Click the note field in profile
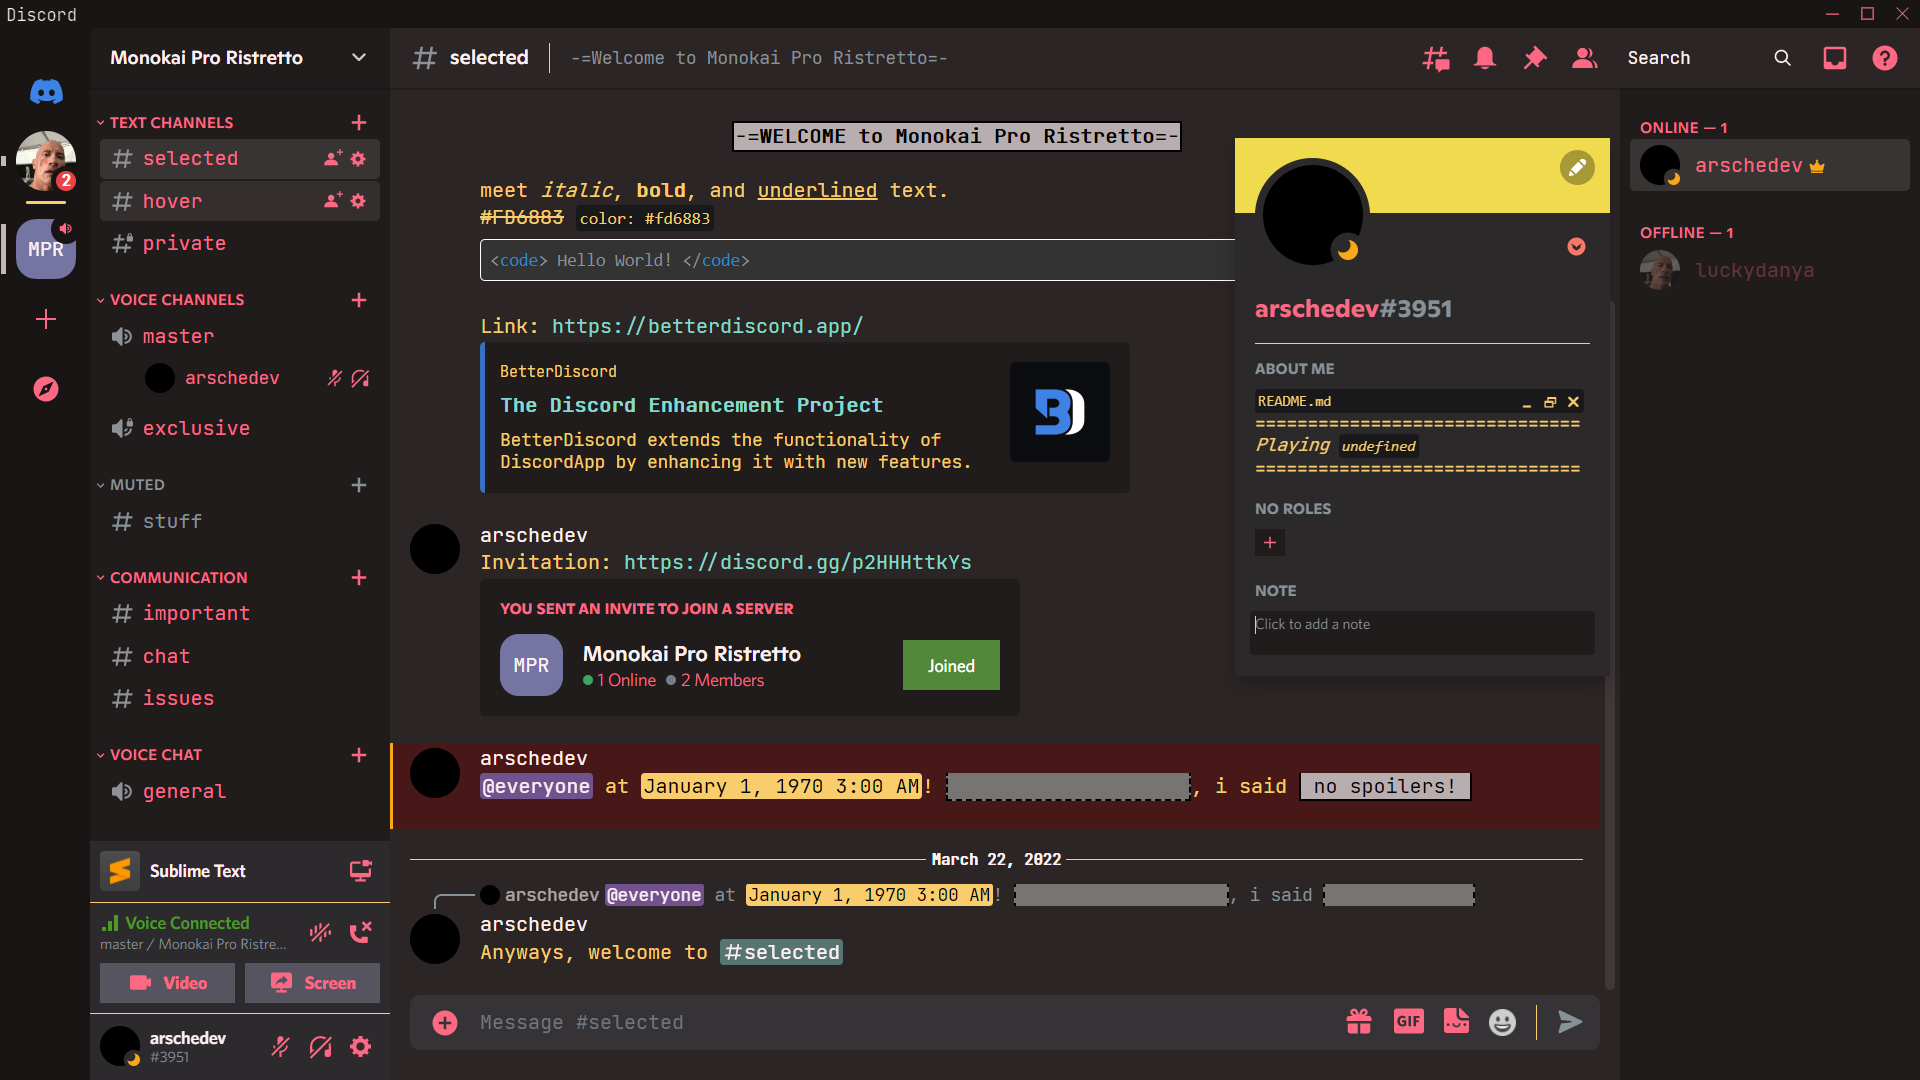Image resolution: width=1920 pixels, height=1080 pixels. click(x=1420, y=632)
